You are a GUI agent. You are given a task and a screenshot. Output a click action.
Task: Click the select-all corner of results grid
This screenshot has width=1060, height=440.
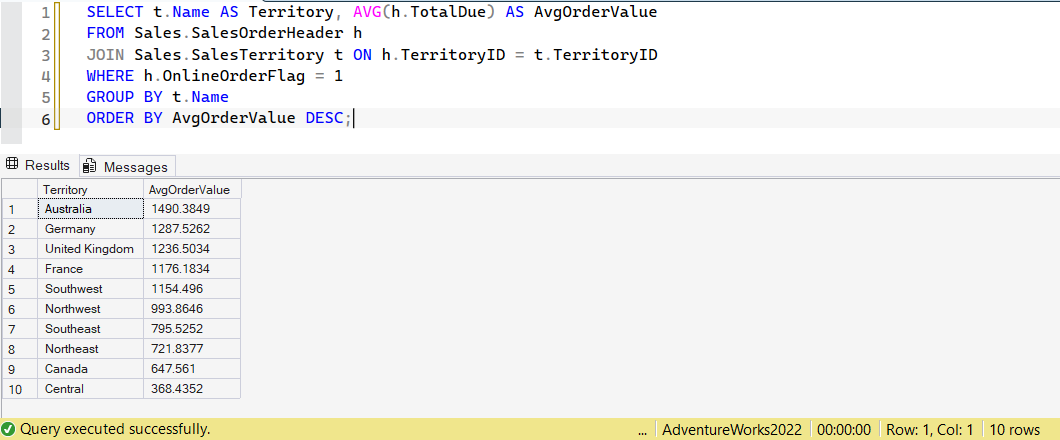click(x=20, y=189)
